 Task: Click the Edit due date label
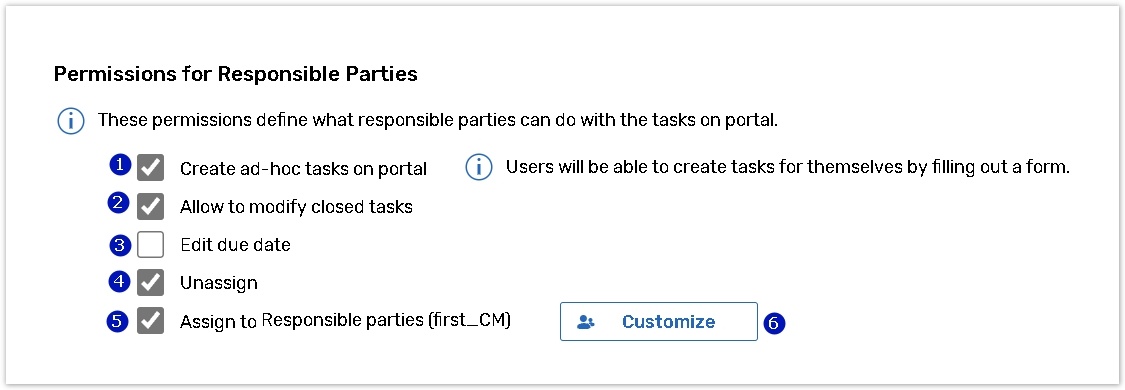click(235, 244)
